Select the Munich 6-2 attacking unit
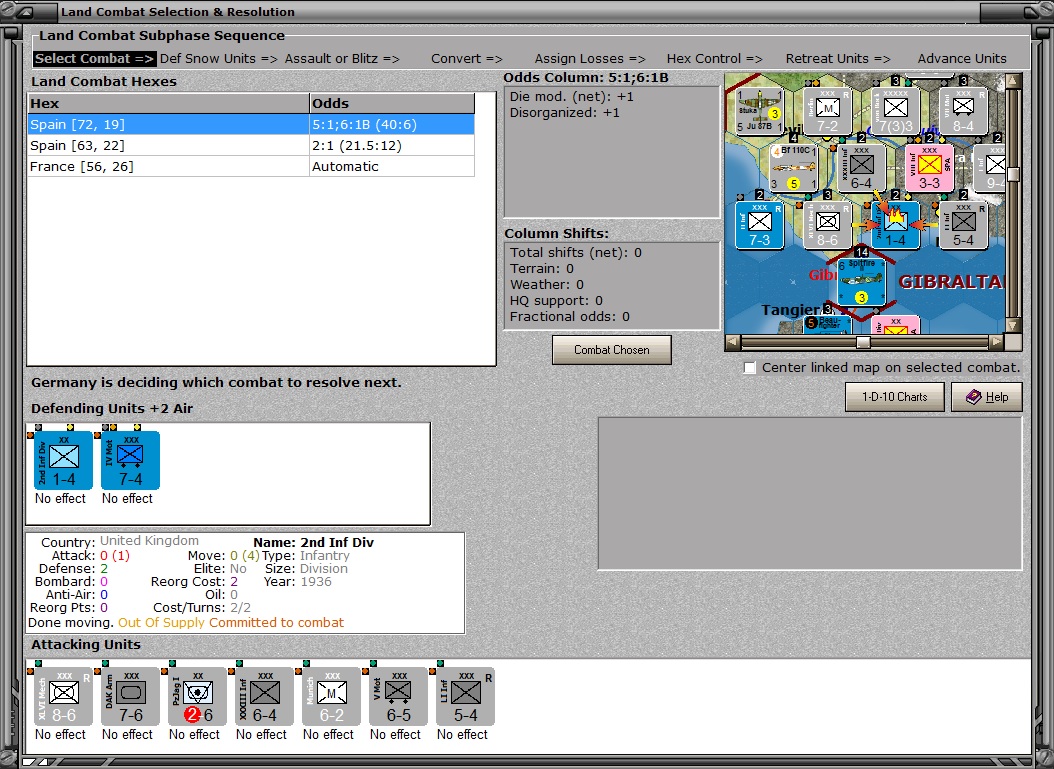1054x769 pixels. [x=331, y=696]
